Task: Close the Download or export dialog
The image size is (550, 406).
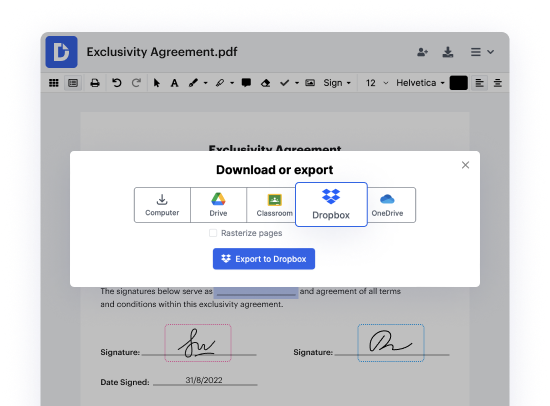Action: click(x=465, y=165)
